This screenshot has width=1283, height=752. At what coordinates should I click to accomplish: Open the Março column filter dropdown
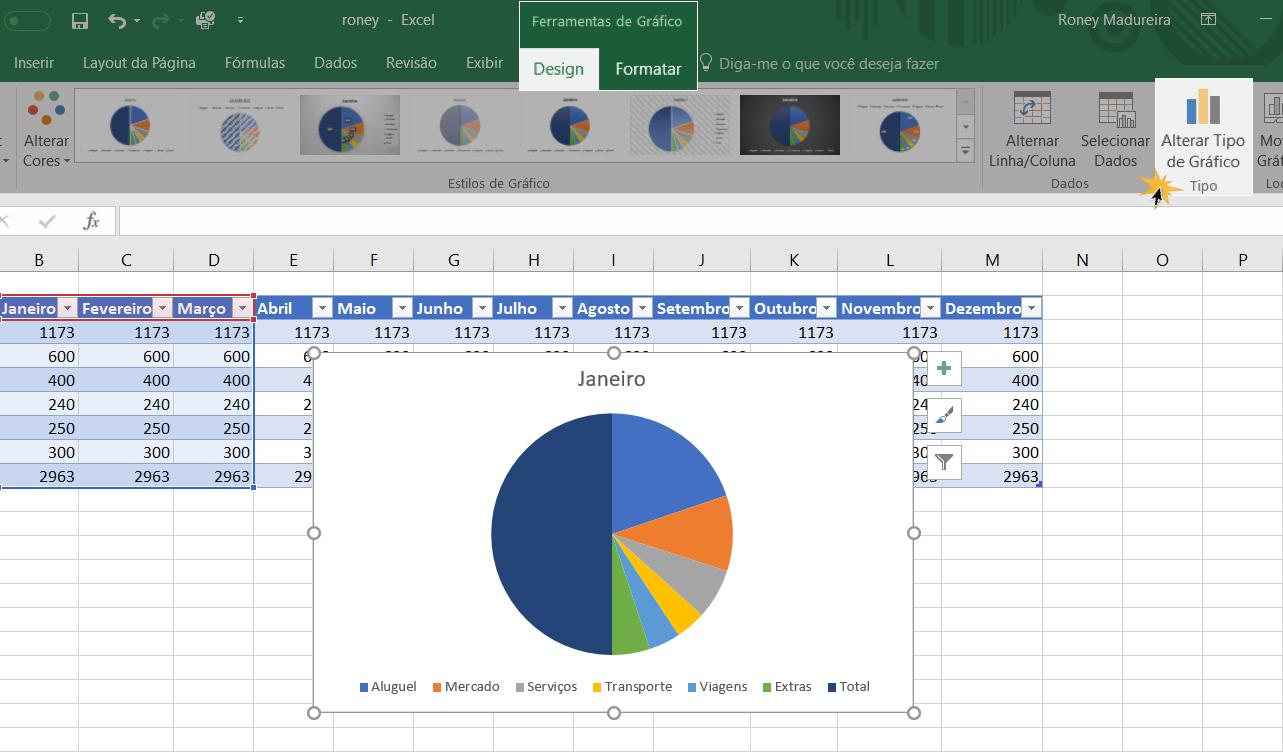coord(242,308)
